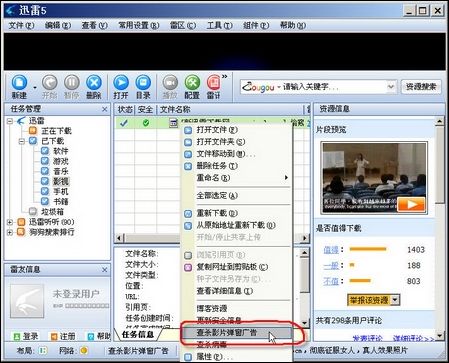The image size is (449, 363).
Task: Open the Gougou search box dropdown arrow
Action: [x=391, y=87]
